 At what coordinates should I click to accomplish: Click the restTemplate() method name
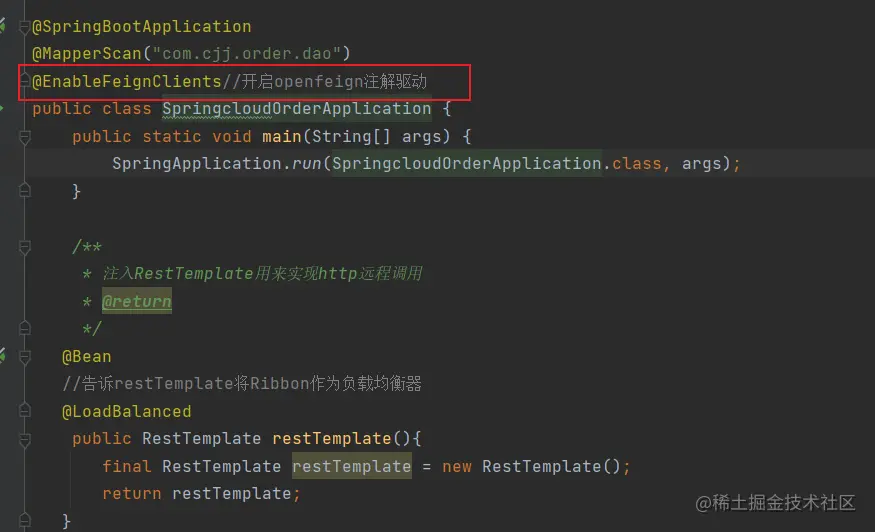(331, 439)
